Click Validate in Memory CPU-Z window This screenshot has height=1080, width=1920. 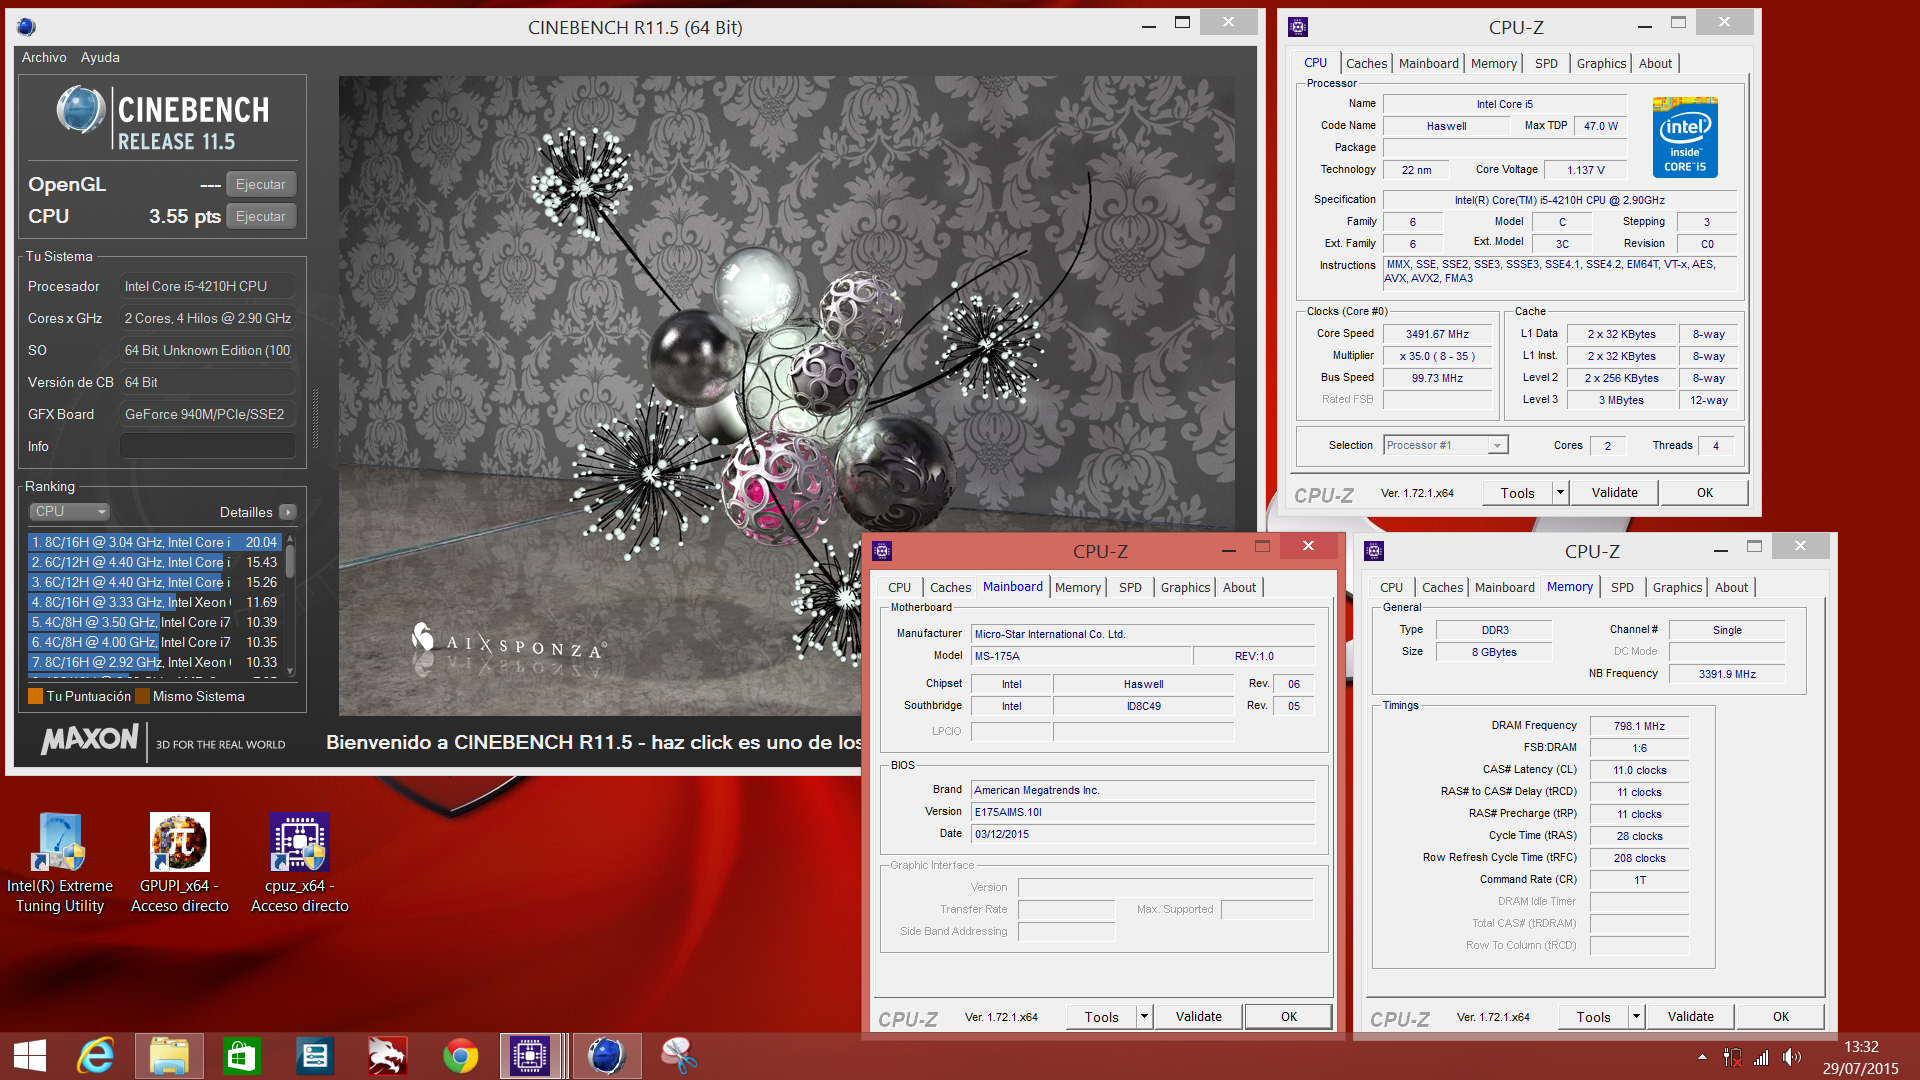(x=1690, y=1016)
